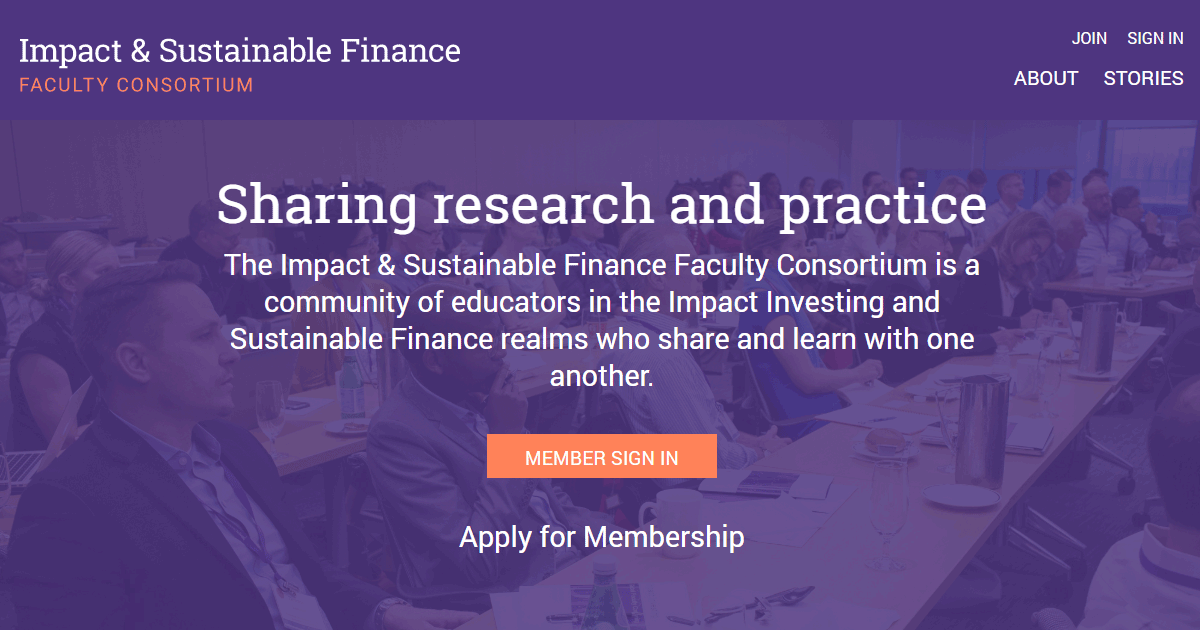
Task: Click the Impact & Sustainable Finance logo
Action: point(240,50)
